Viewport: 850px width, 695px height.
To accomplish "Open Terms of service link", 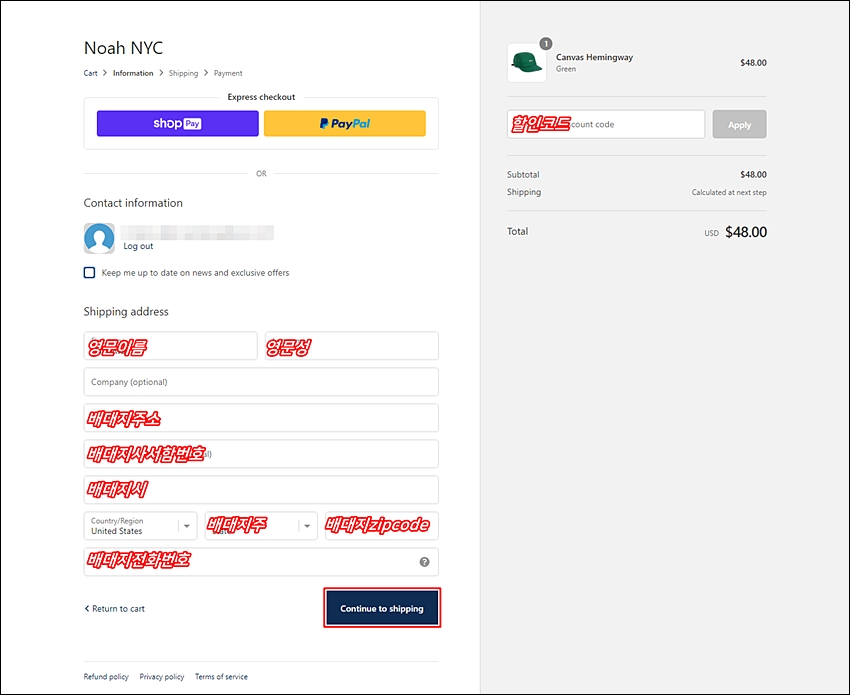I will click(221, 677).
